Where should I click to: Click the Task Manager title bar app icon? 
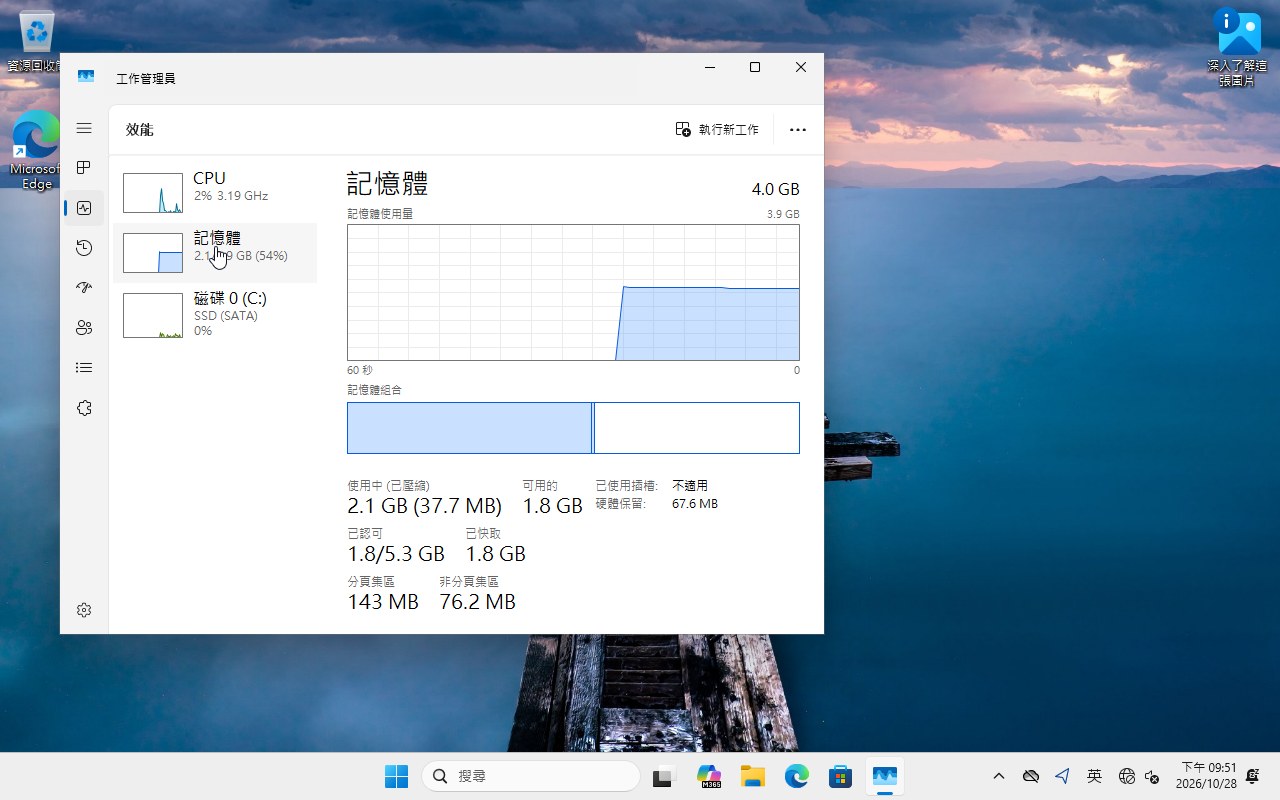[x=86, y=77]
